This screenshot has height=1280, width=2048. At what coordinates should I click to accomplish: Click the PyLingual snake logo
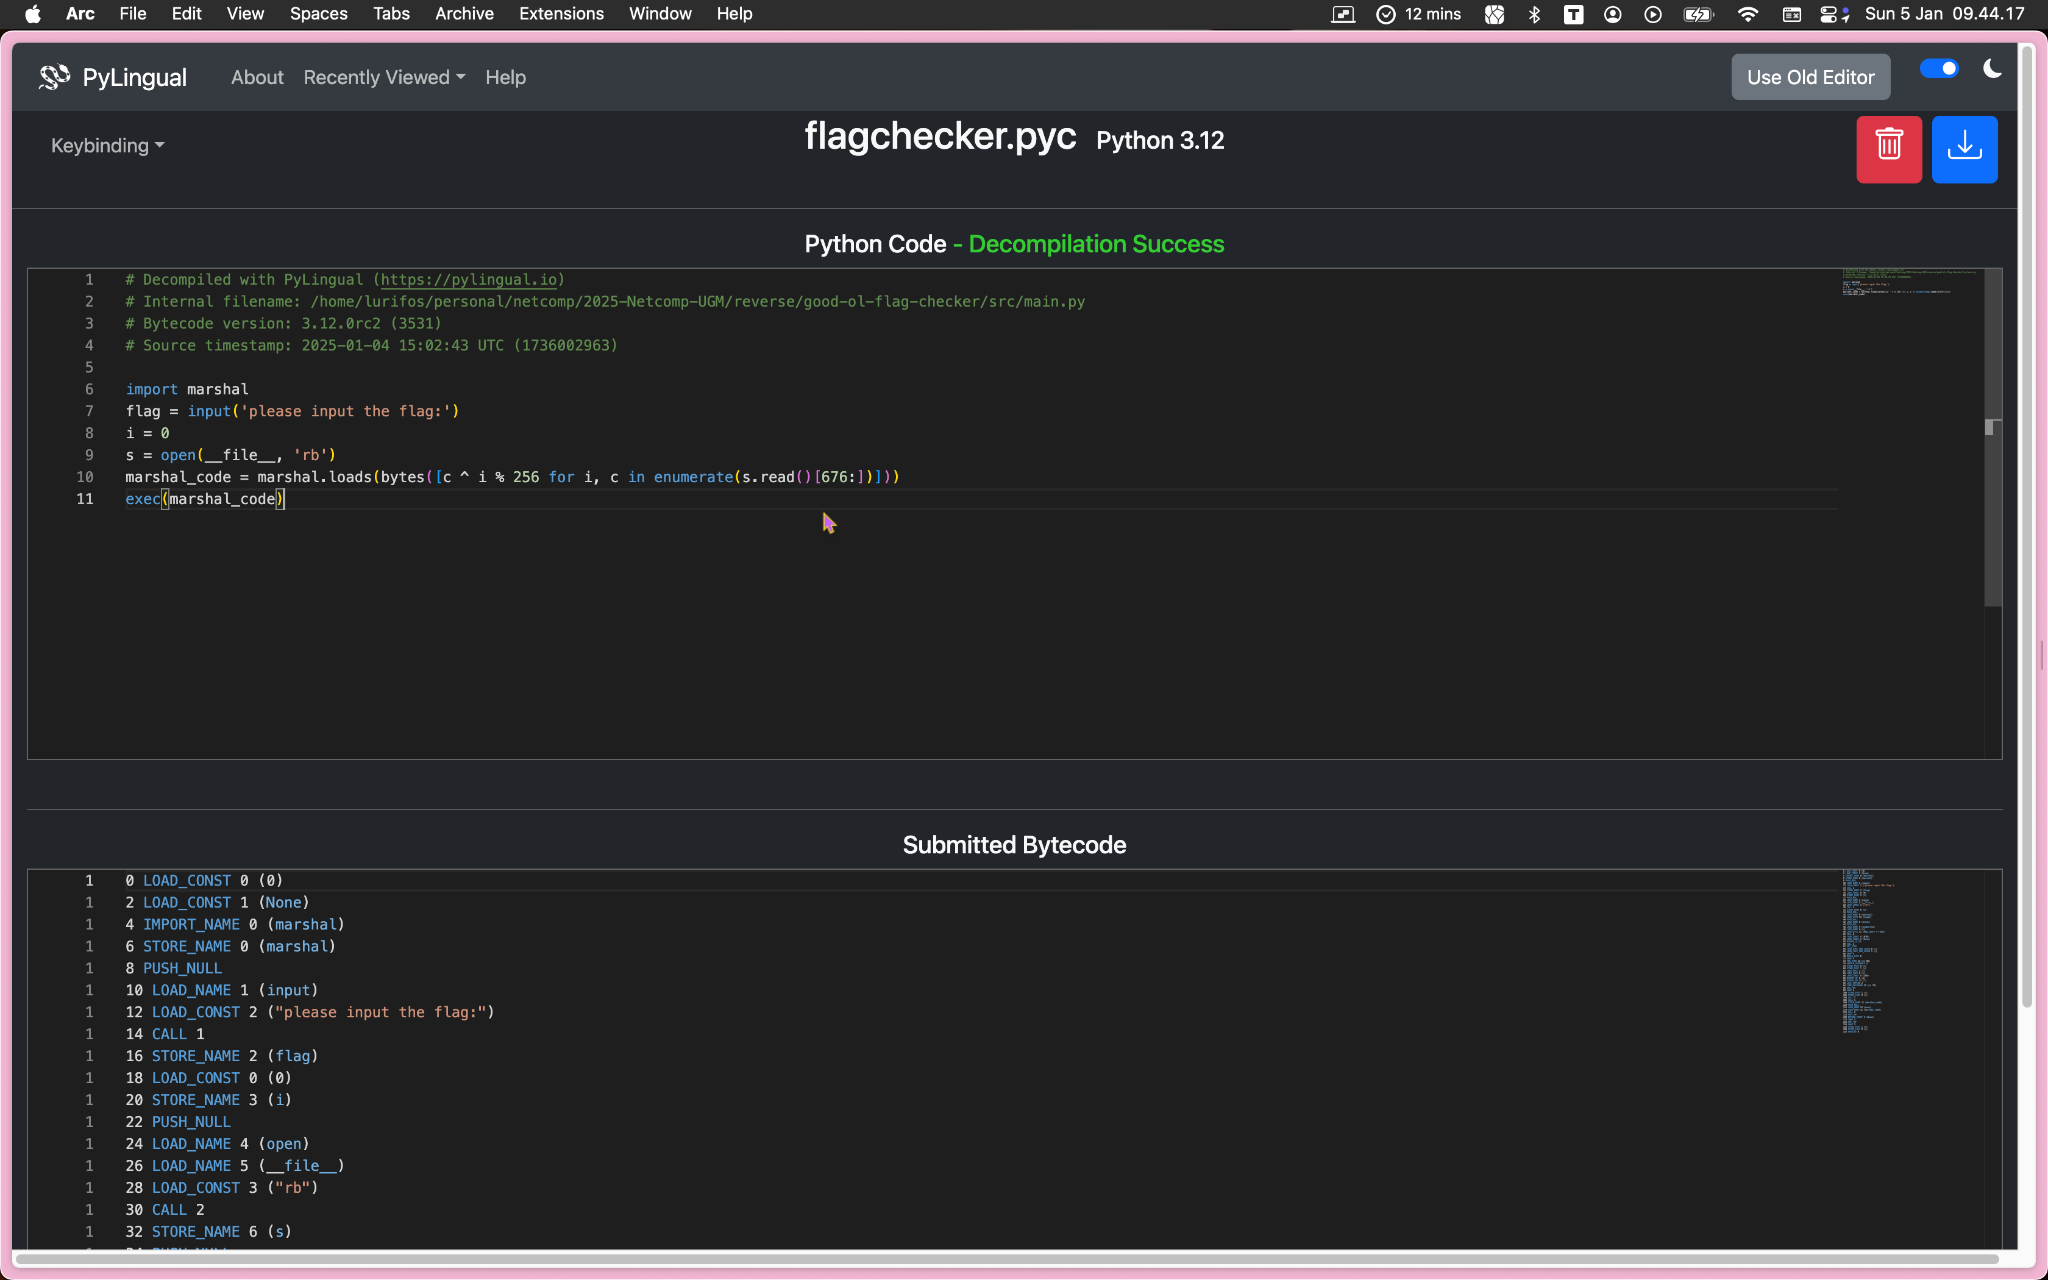point(55,77)
